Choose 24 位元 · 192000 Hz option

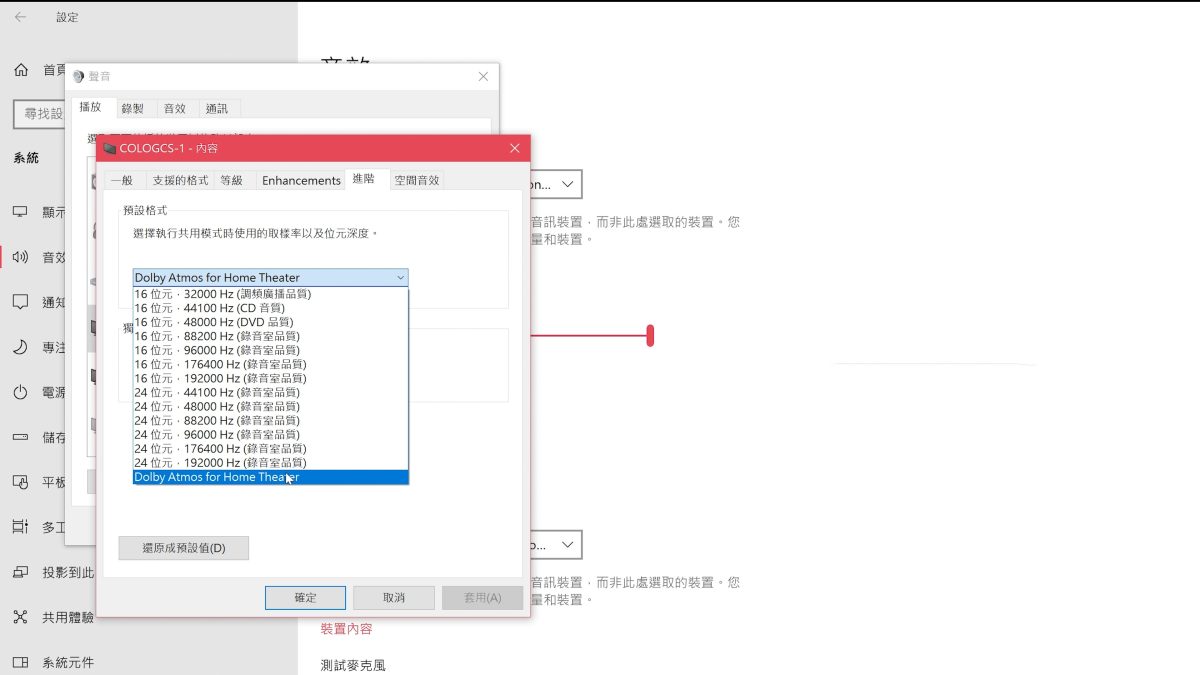coord(270,462)
